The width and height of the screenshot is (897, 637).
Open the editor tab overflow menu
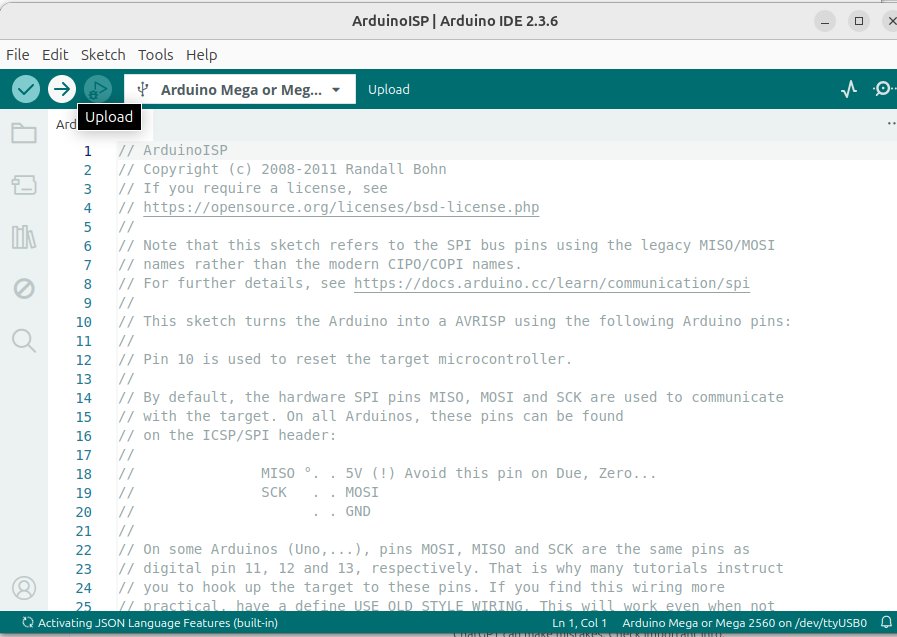click(890, 124)
